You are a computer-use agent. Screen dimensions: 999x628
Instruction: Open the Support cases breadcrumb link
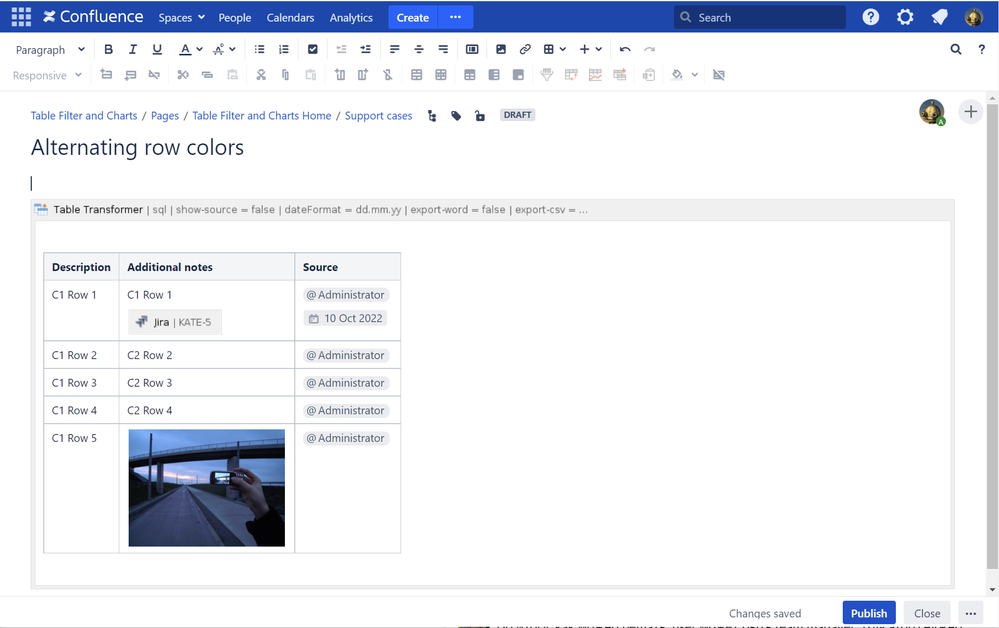(x=378, y=115)
